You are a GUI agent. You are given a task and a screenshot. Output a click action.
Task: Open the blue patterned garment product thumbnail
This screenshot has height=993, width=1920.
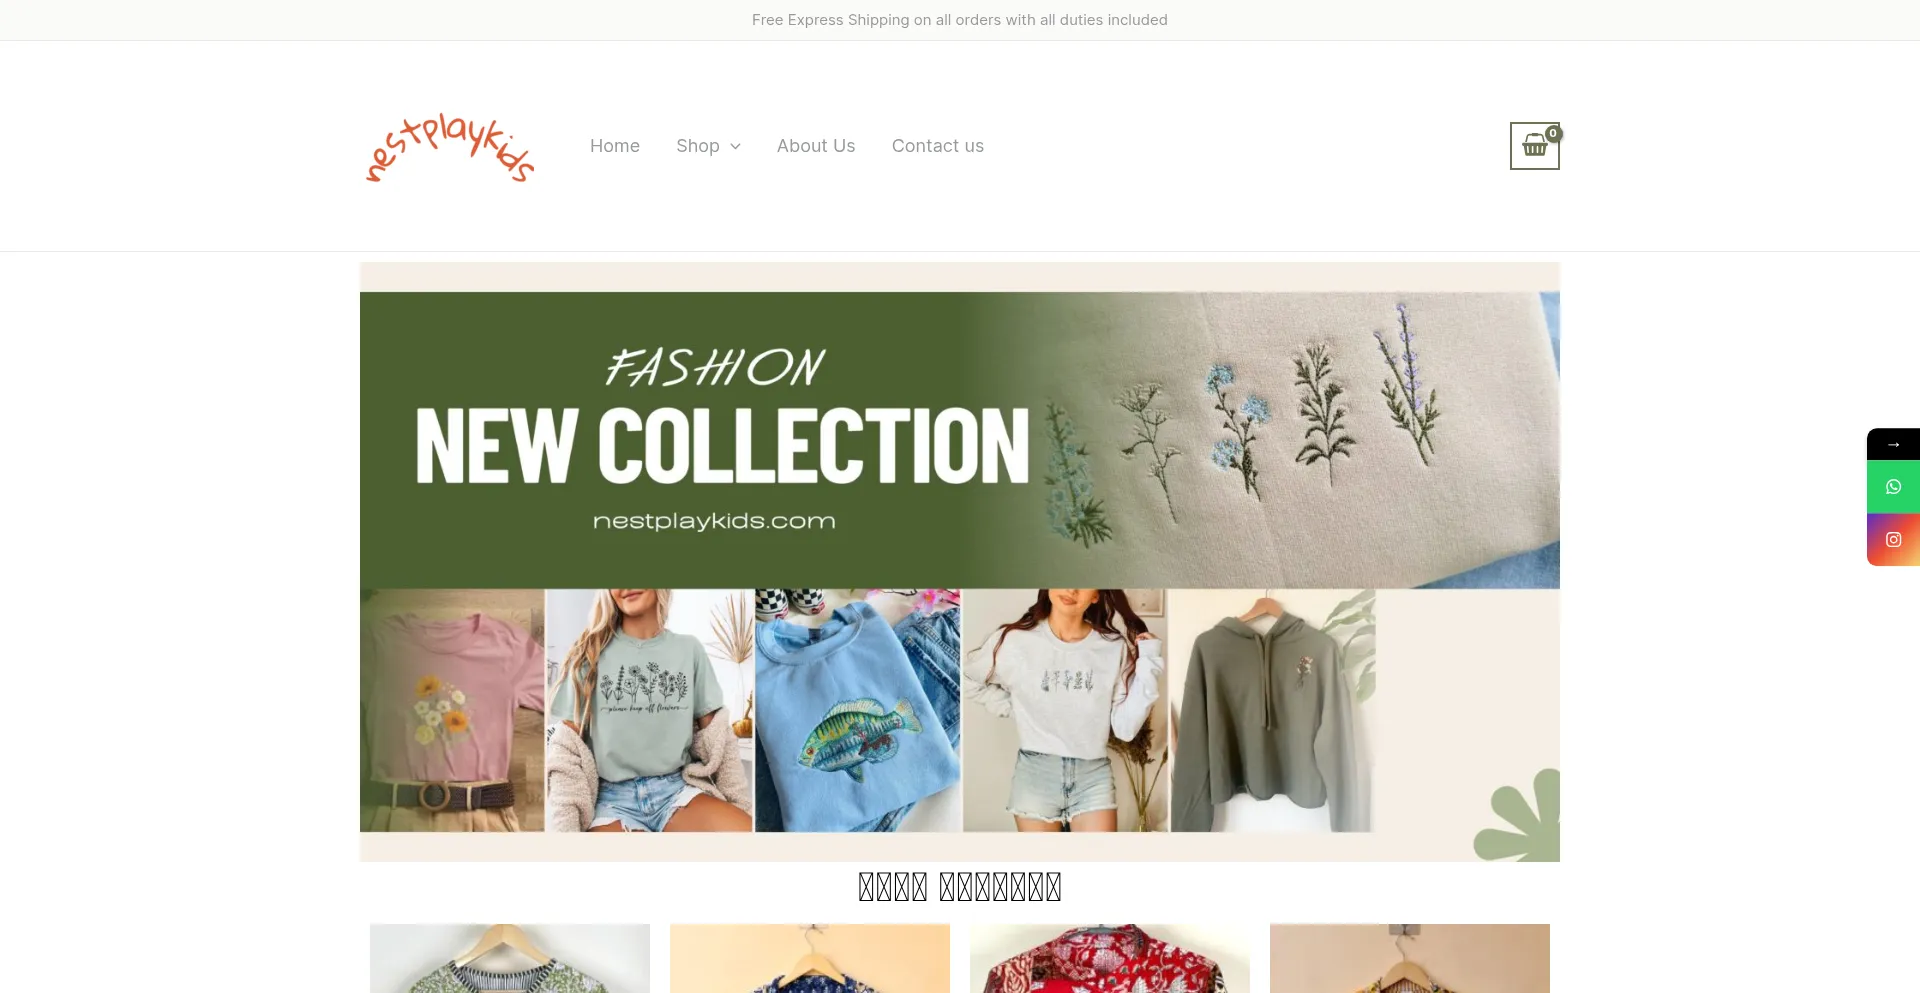tap(810, 958)
